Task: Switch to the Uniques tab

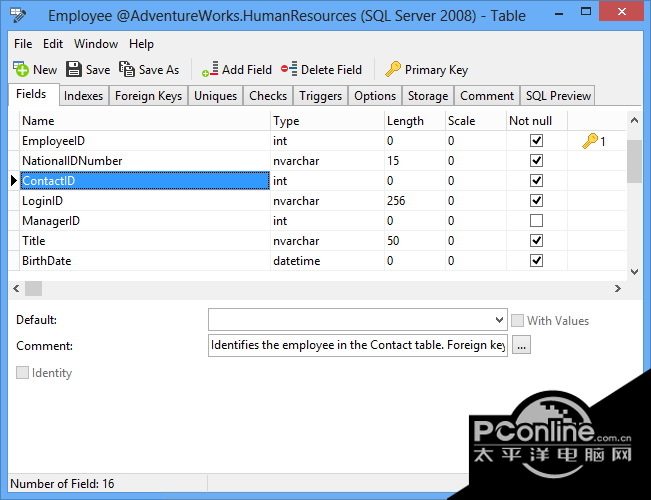Action: pos(215,96)
